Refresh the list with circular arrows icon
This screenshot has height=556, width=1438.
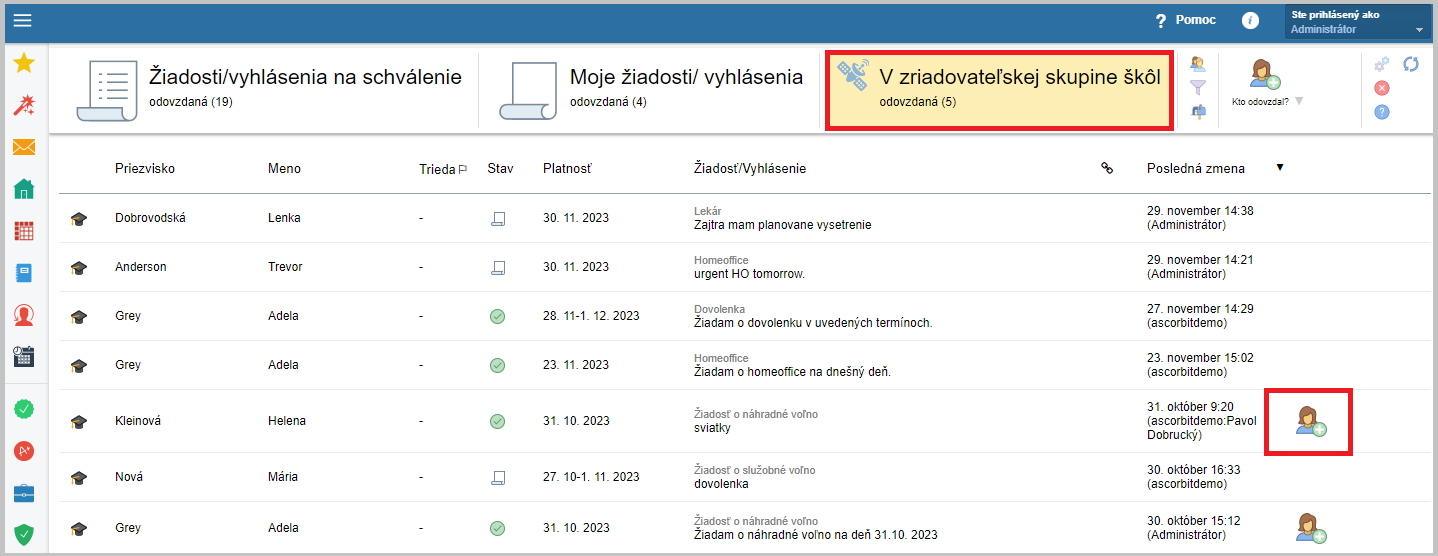[x=1411, y=64]
